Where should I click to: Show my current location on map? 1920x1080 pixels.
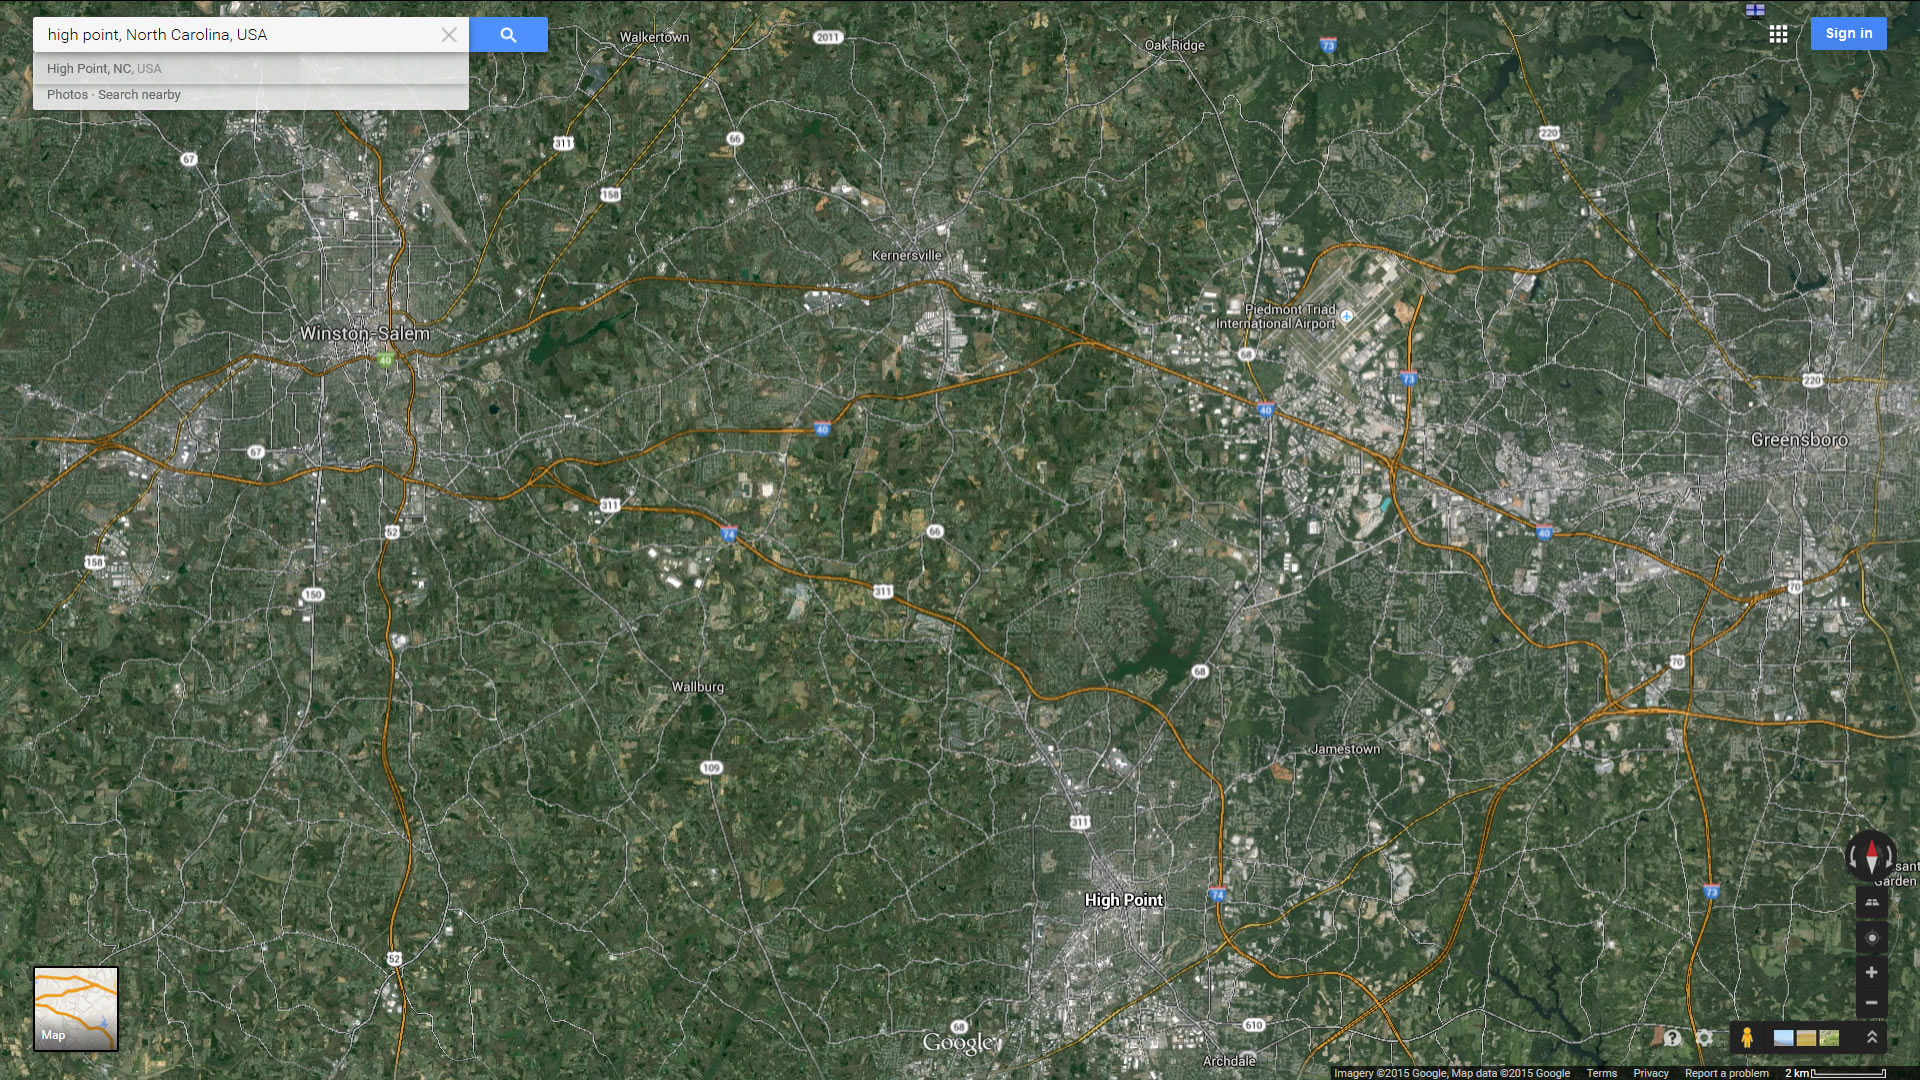[1871, 938]
